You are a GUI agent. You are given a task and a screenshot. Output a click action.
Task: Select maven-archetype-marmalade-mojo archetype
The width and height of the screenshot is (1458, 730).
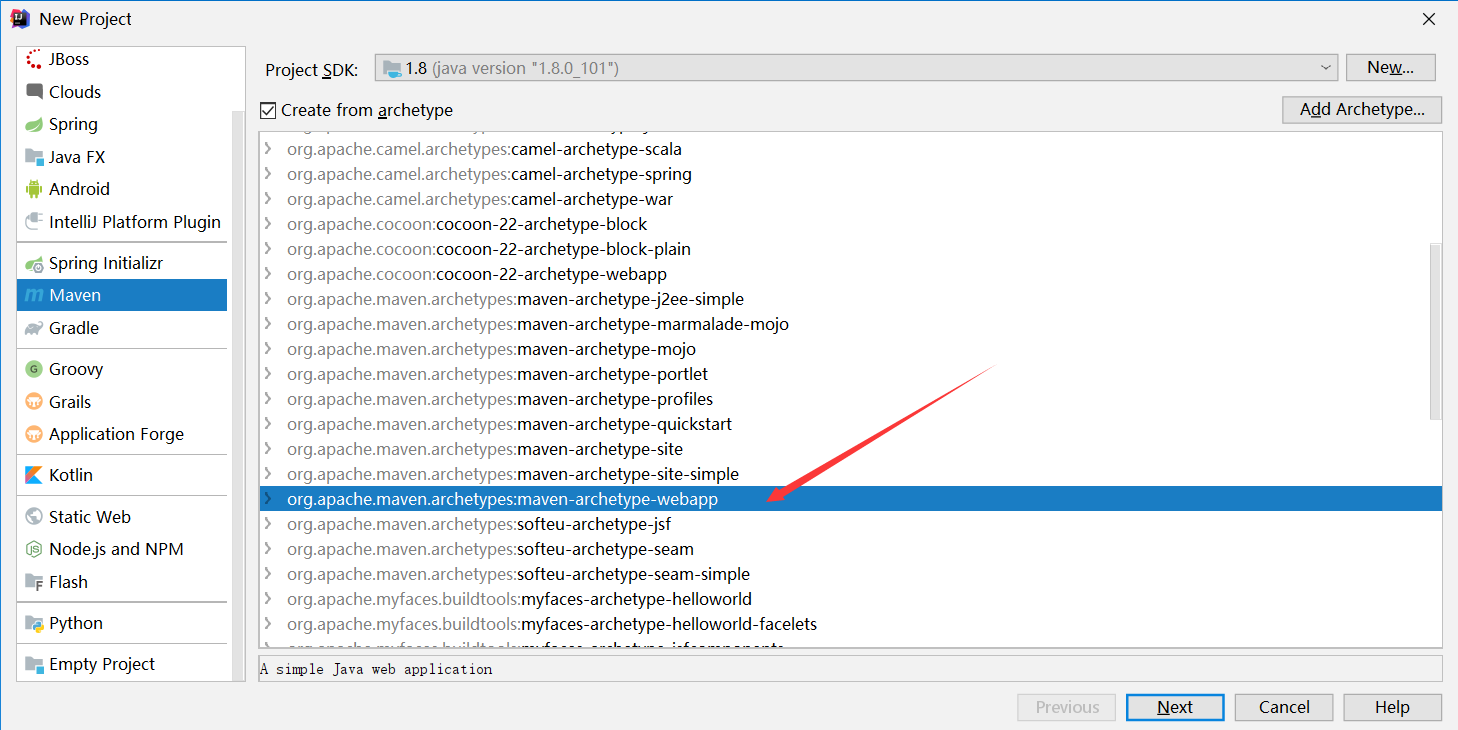pos(851,324)
